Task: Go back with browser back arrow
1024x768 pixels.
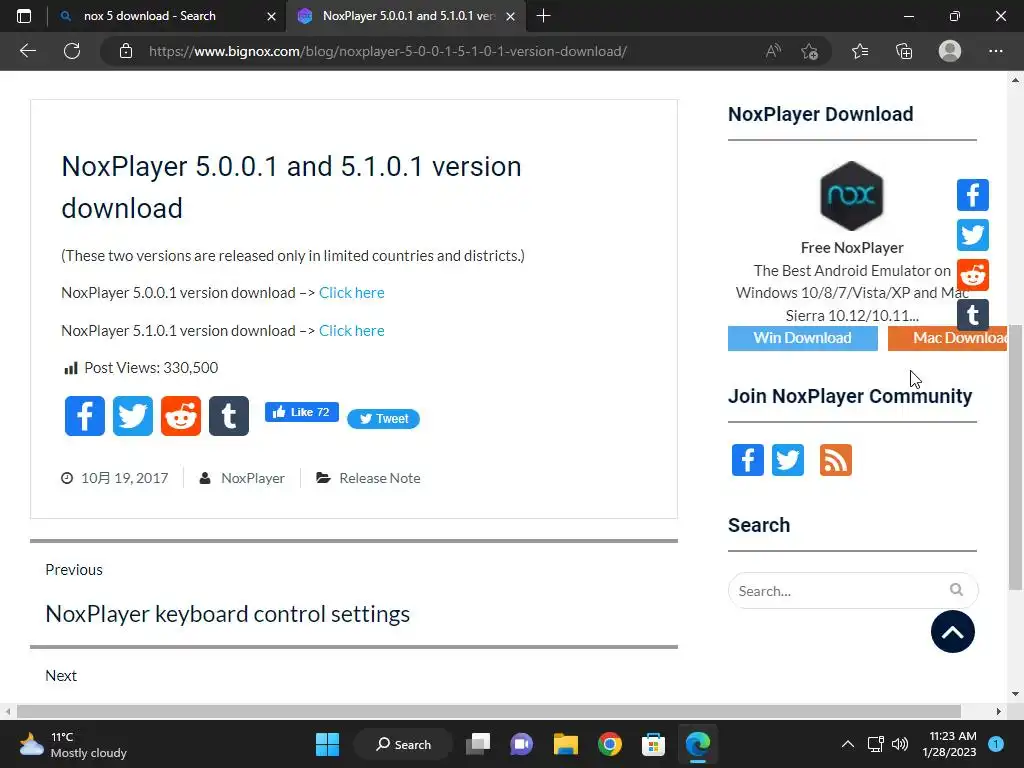Action: 28,51
